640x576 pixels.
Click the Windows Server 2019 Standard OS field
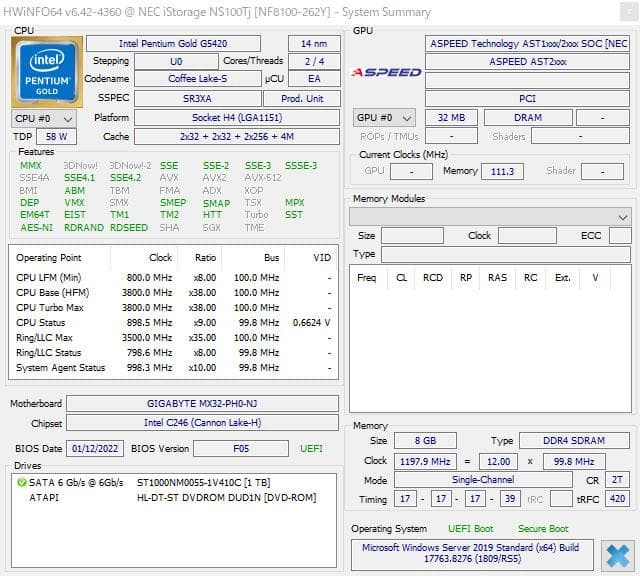click(472, 555)
